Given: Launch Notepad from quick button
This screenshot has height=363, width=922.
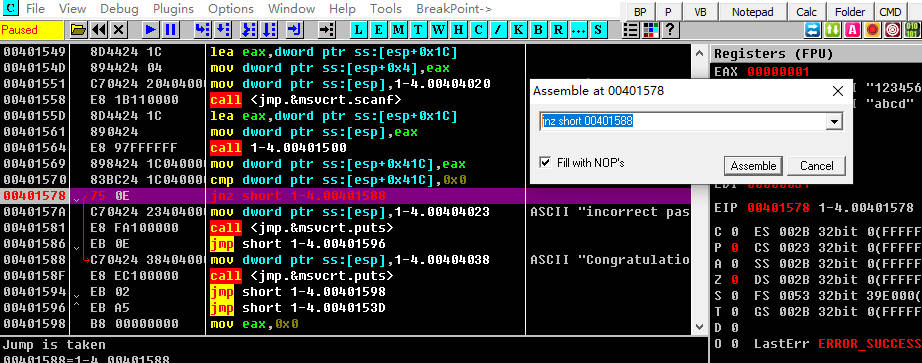Looking at the screenshot, I should (753, 12).
